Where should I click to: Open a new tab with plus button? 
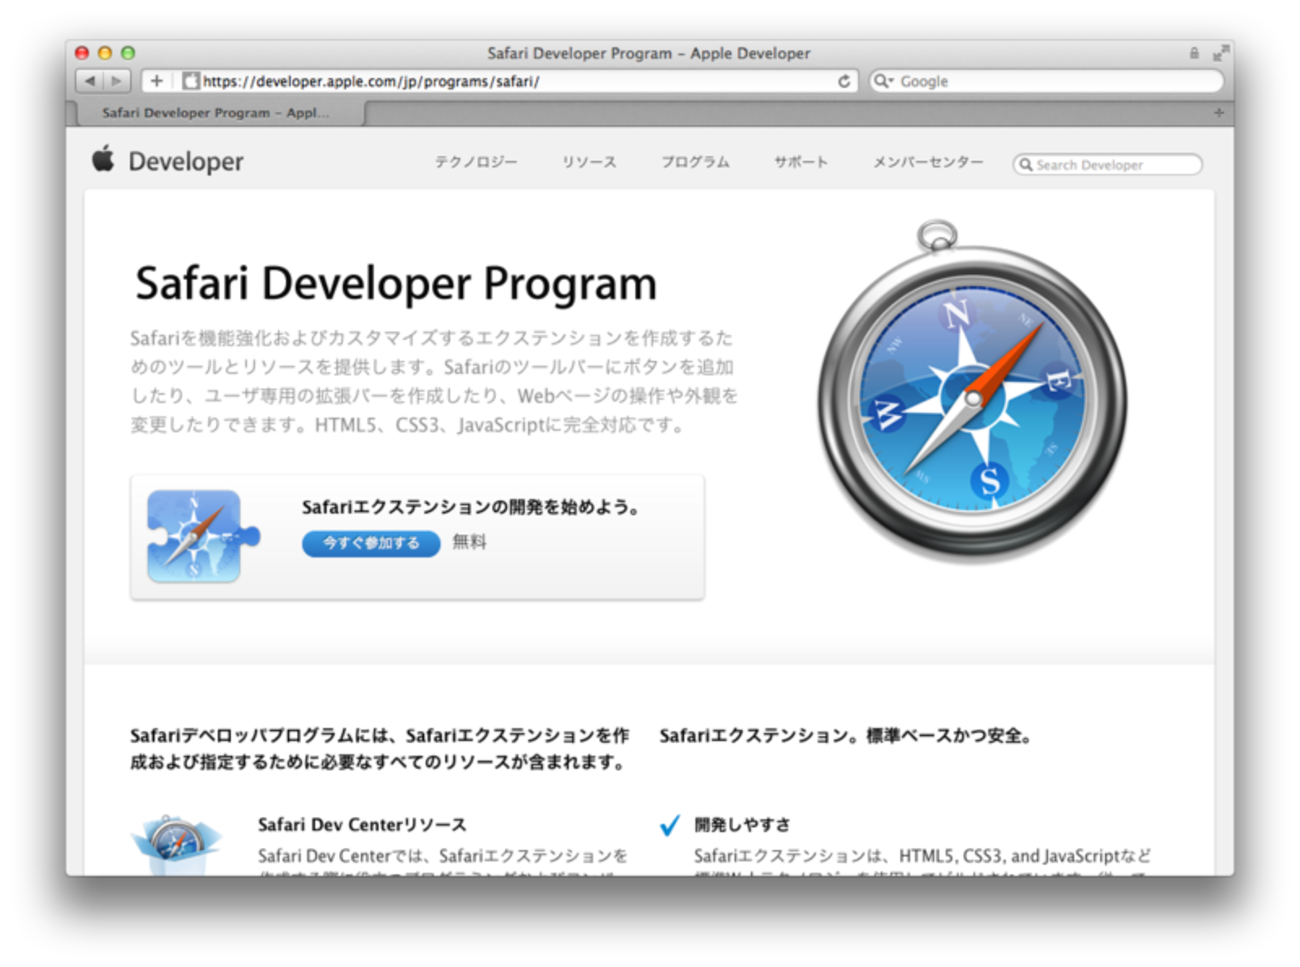(x=1218, y=113)
